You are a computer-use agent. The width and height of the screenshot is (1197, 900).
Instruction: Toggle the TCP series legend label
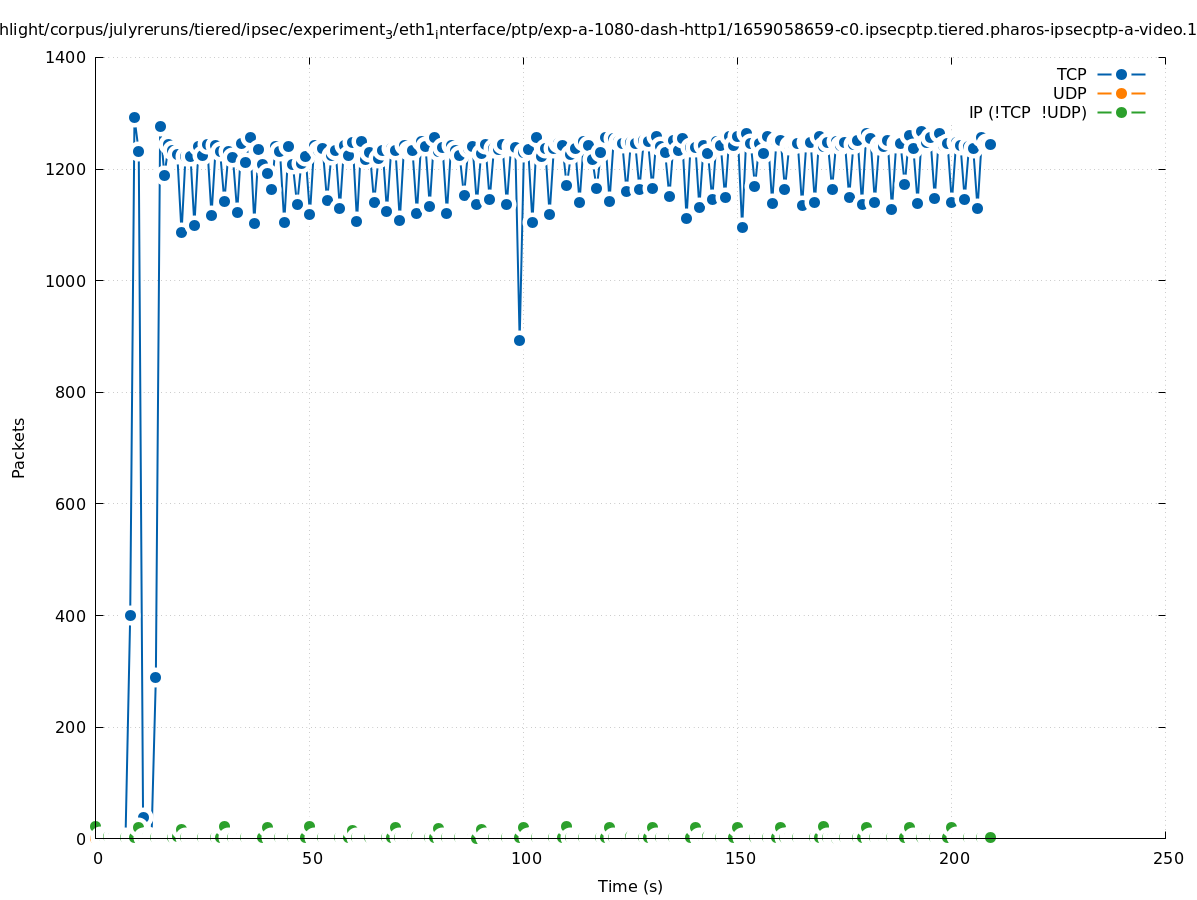(1071, 74)
